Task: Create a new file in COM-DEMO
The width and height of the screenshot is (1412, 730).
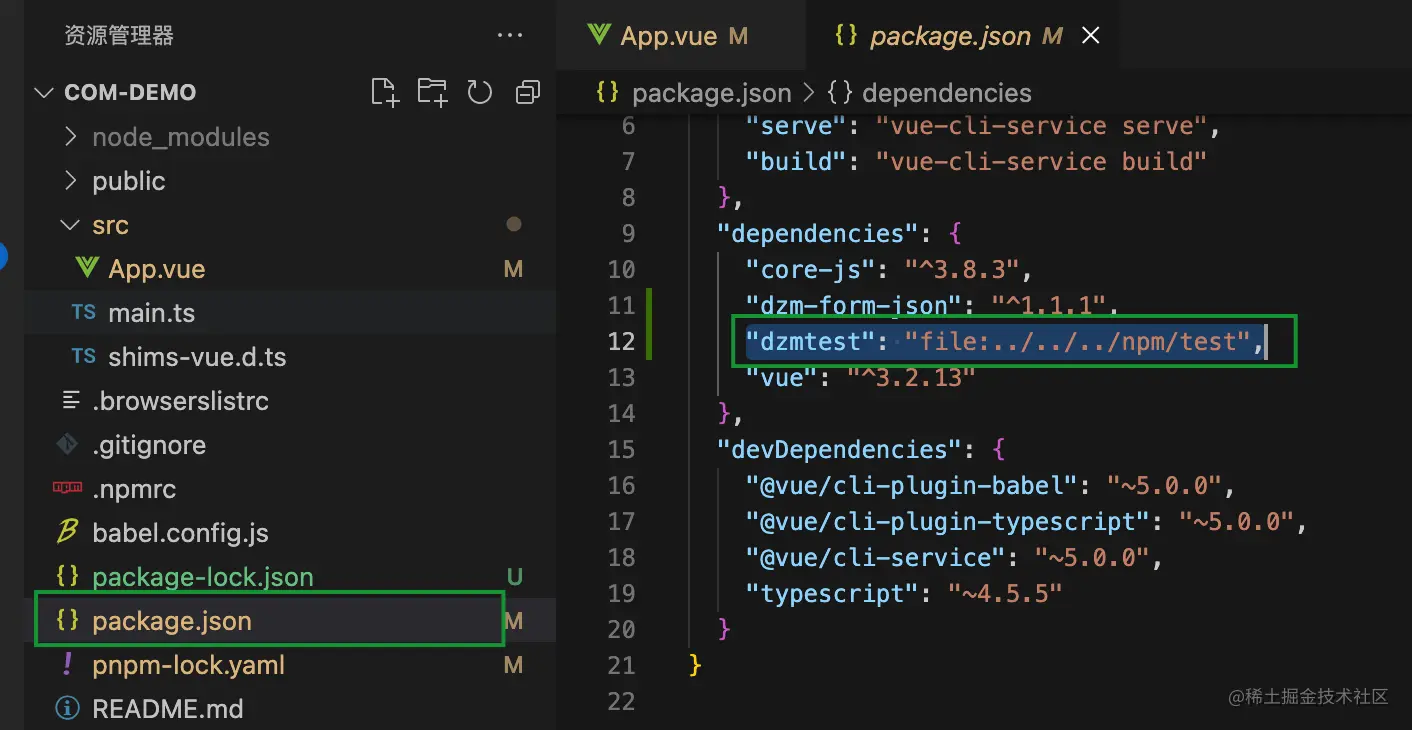Action: [x=385, y=92]
